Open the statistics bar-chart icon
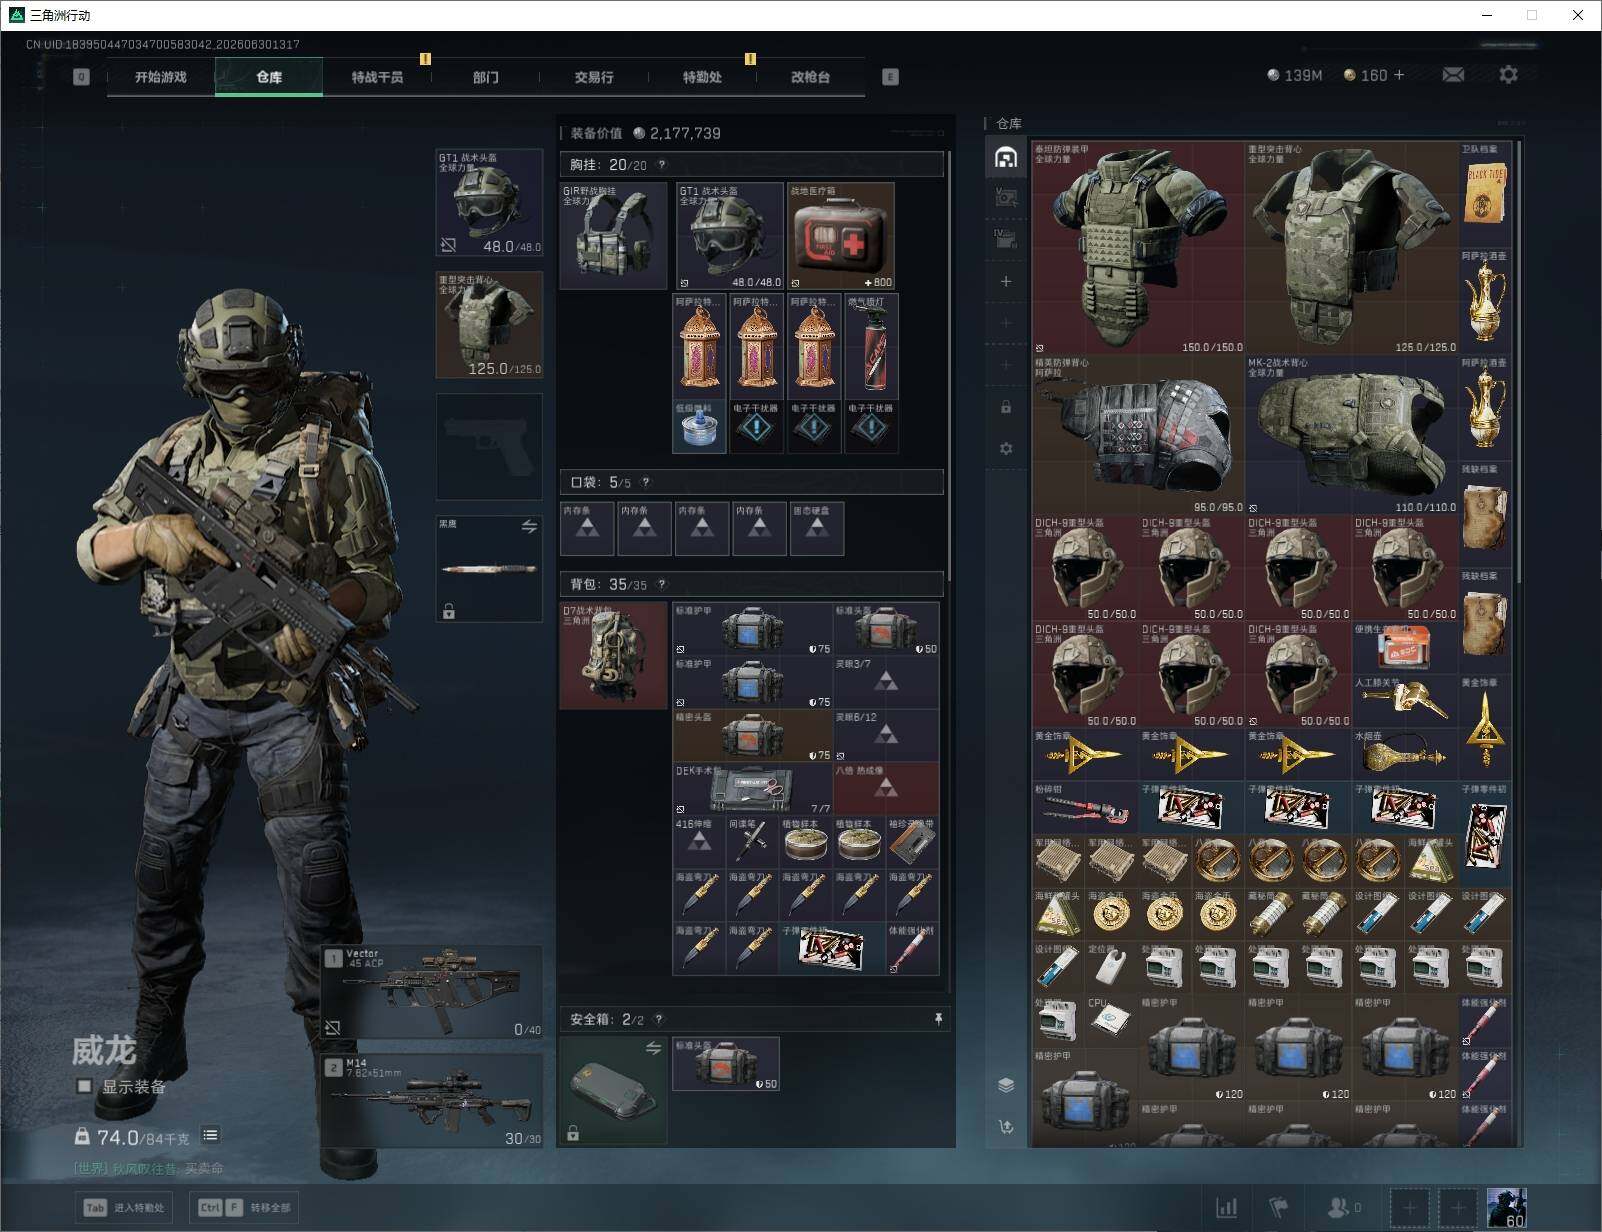This screenshot has width=1602, height=1232. tap(1226, 1208)
